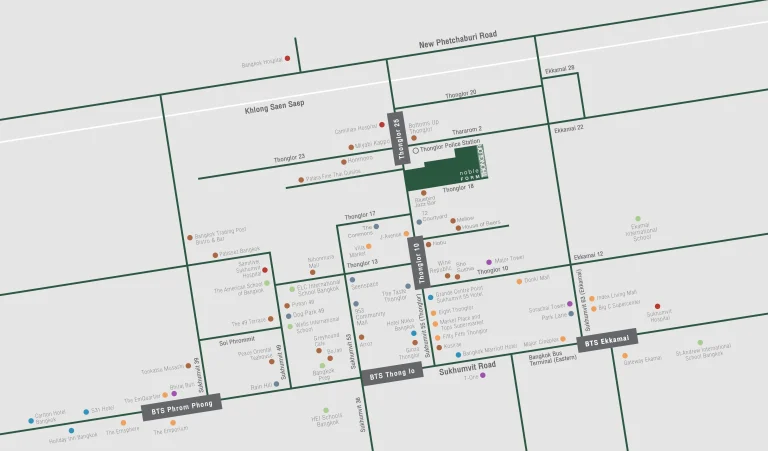The height and width of the screenshot is (451, 768).
Task: Click the blue-gray dot beside Park Lane
Action: [x=571, y=313]
